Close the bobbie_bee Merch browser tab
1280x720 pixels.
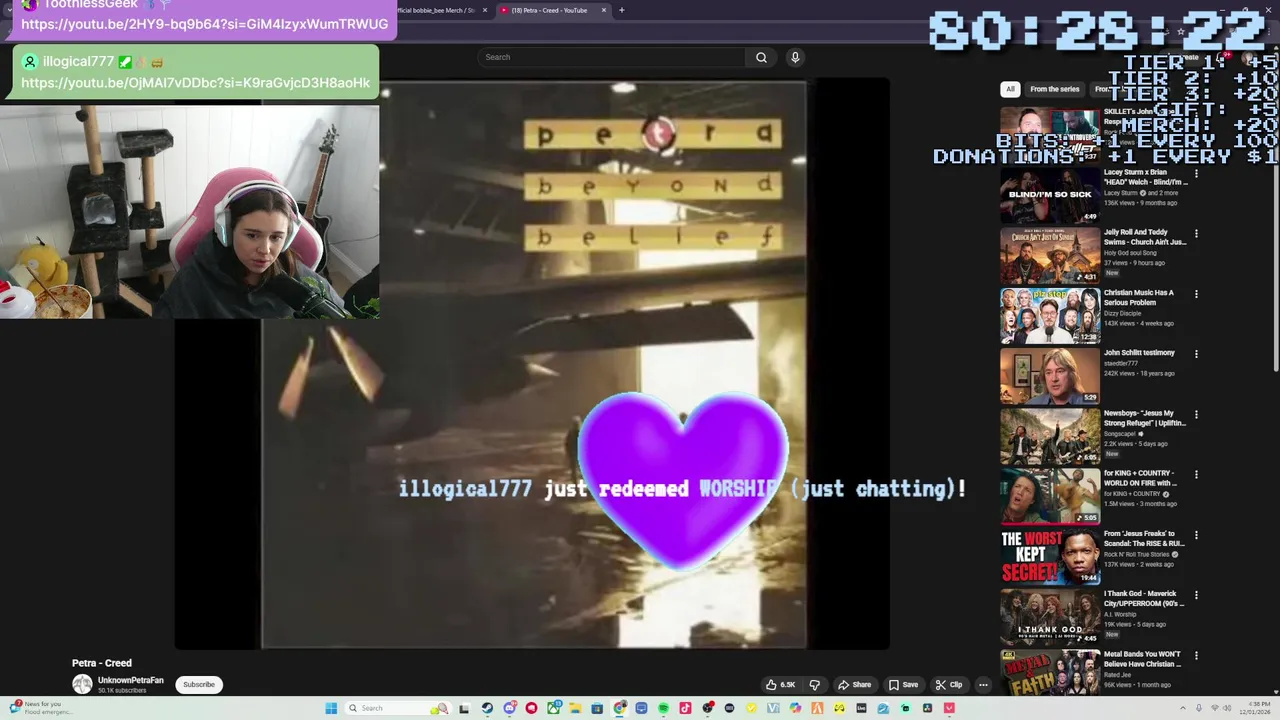point(485,10)
